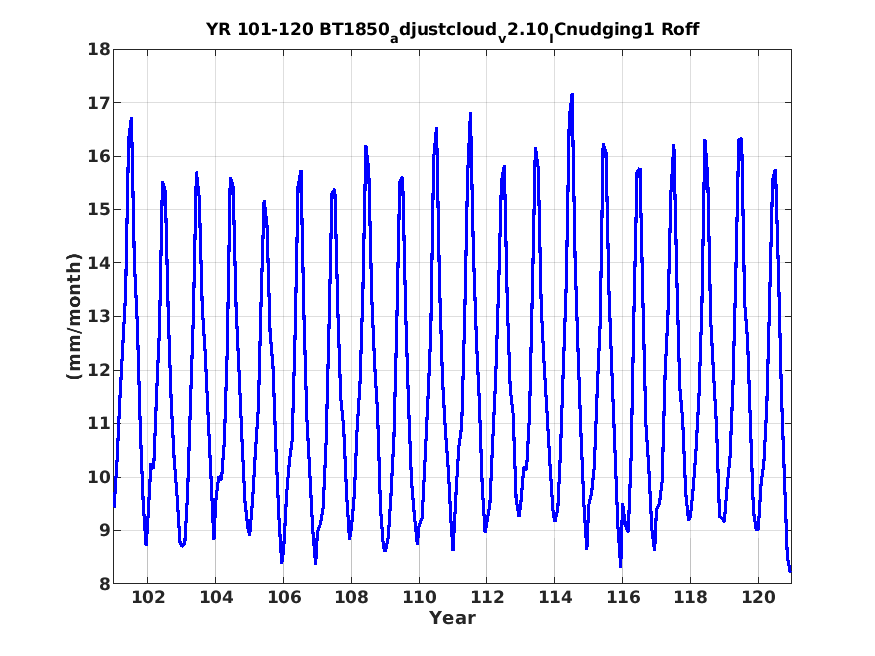The width and height of the screenshot is (875, 656).
Task: Click x-axis tick label 108
Action: point(351,597)
